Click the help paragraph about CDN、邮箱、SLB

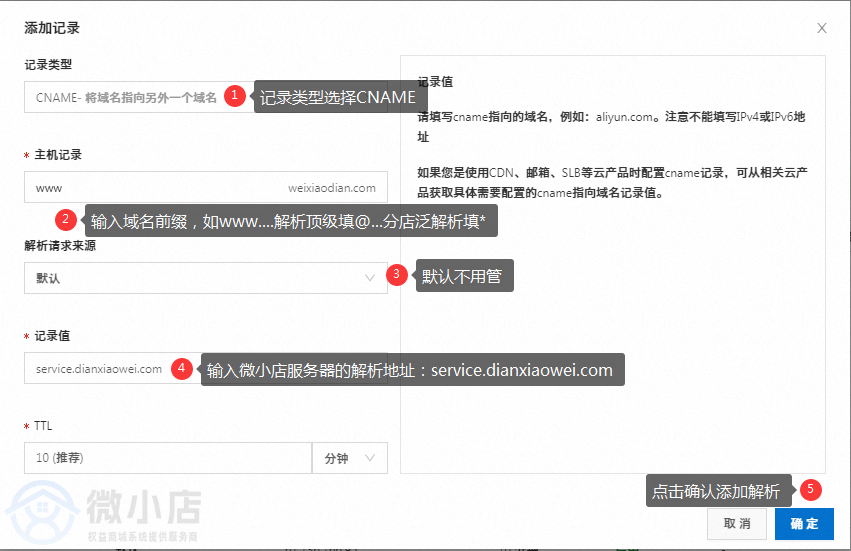pyautogui.click(x=612, y=182)
